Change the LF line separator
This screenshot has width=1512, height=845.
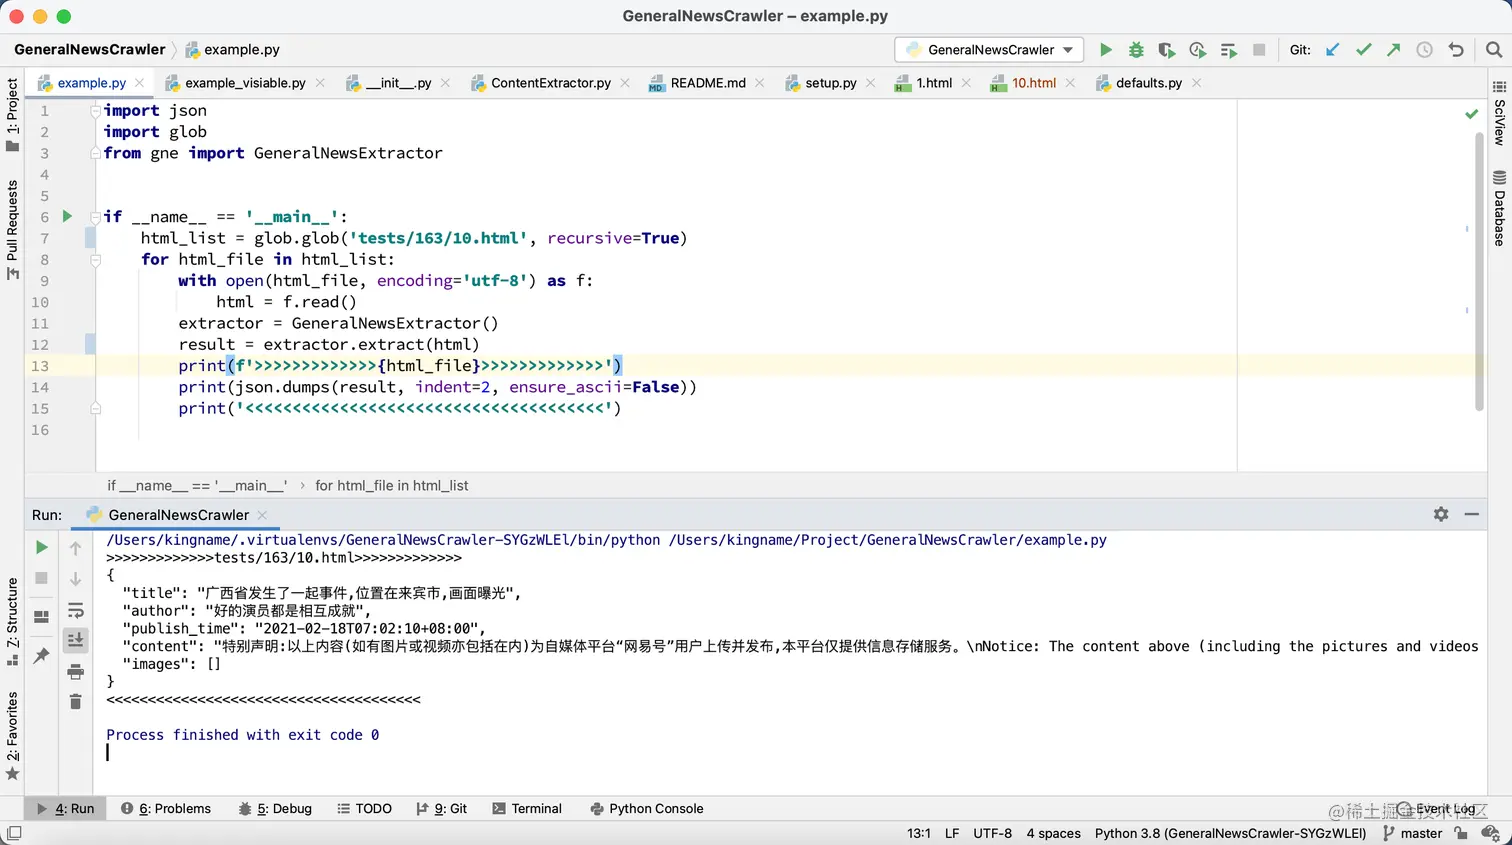pos(952,833)
